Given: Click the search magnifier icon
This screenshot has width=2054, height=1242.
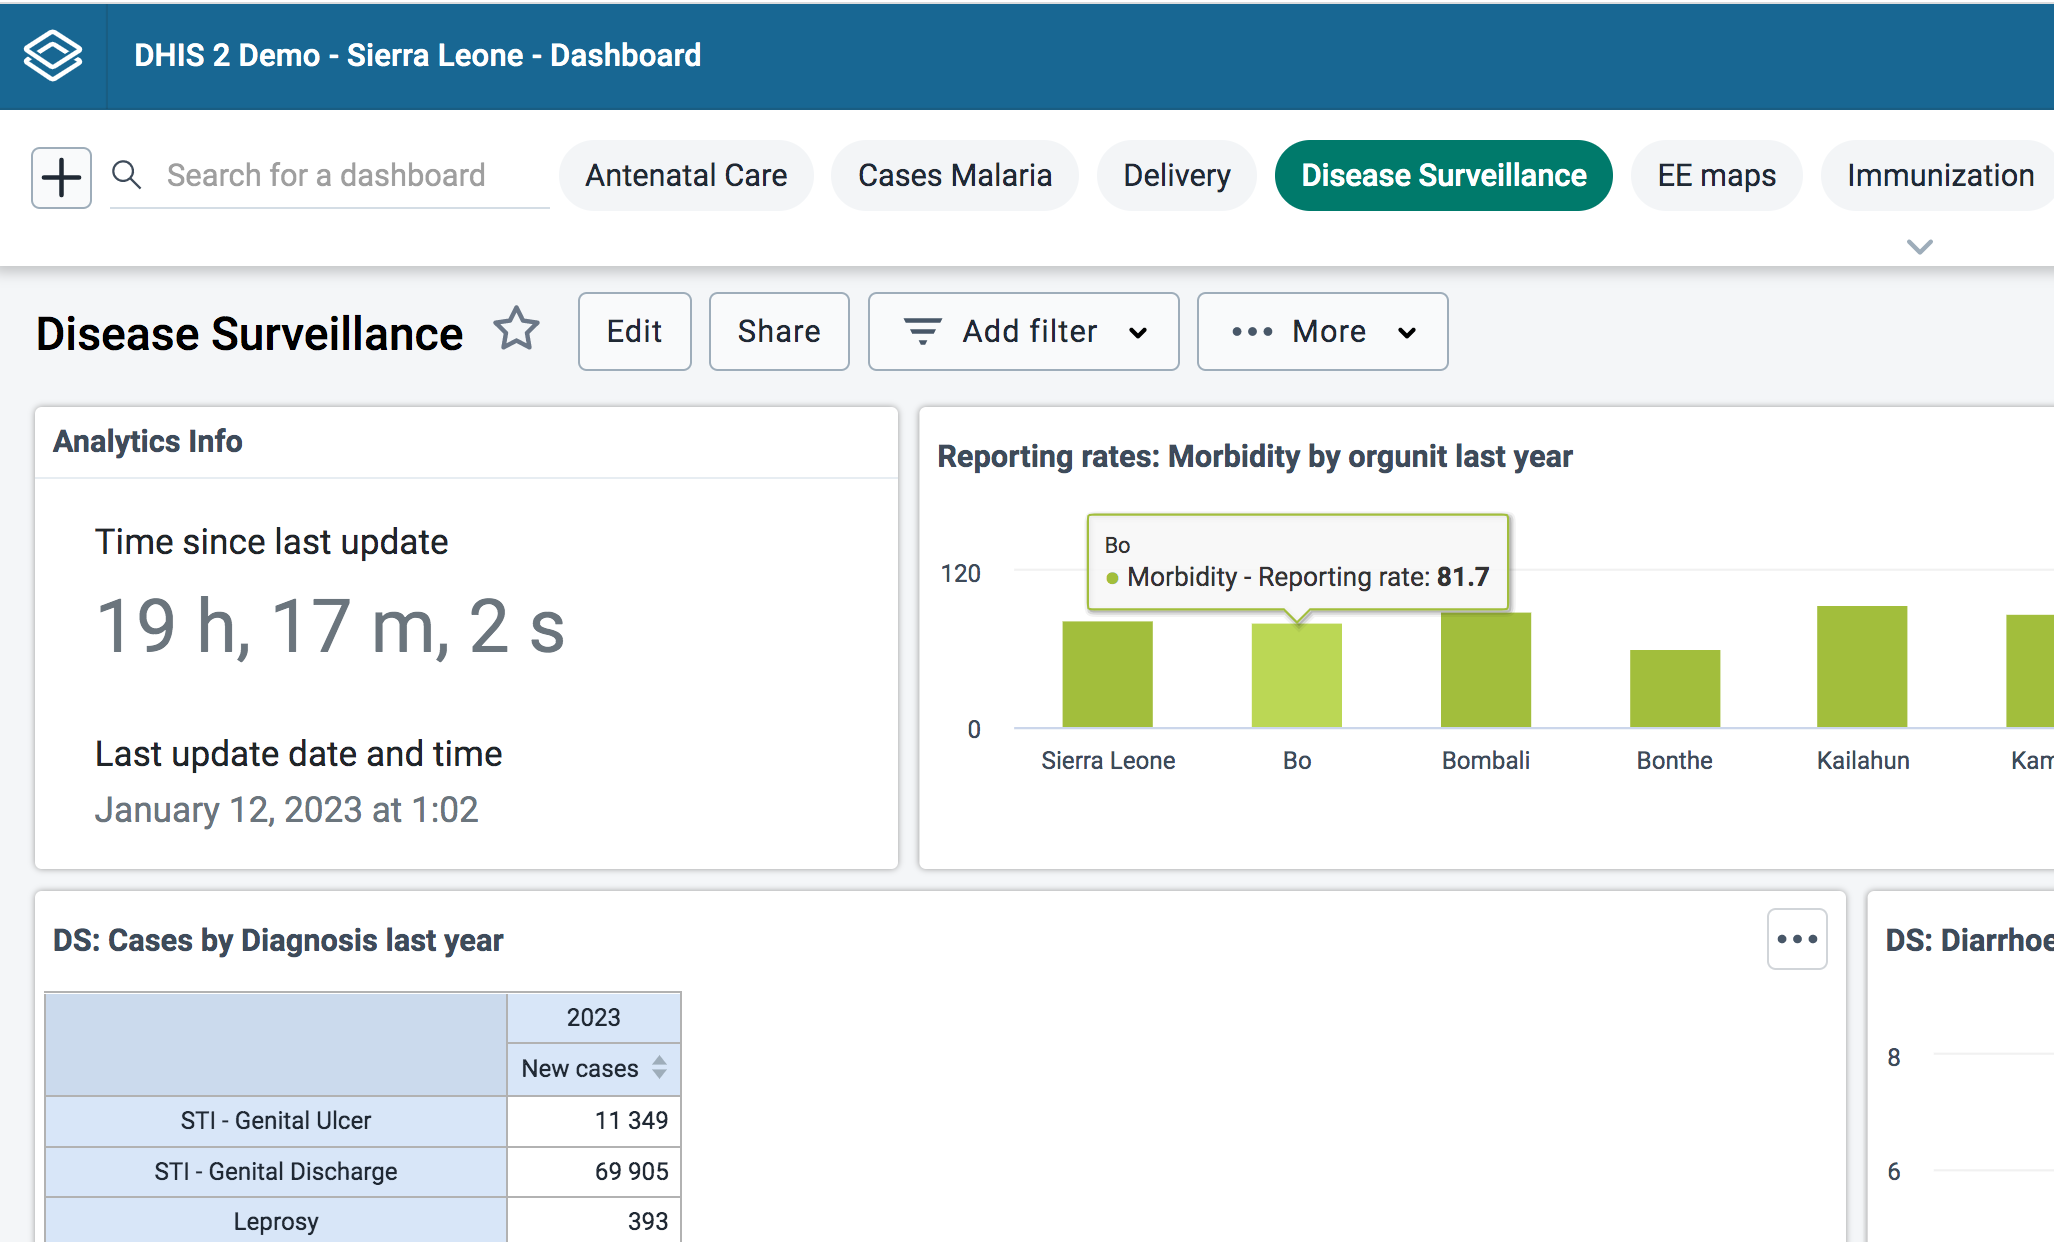Looking at the screenshot, I should tap(126, 175).
